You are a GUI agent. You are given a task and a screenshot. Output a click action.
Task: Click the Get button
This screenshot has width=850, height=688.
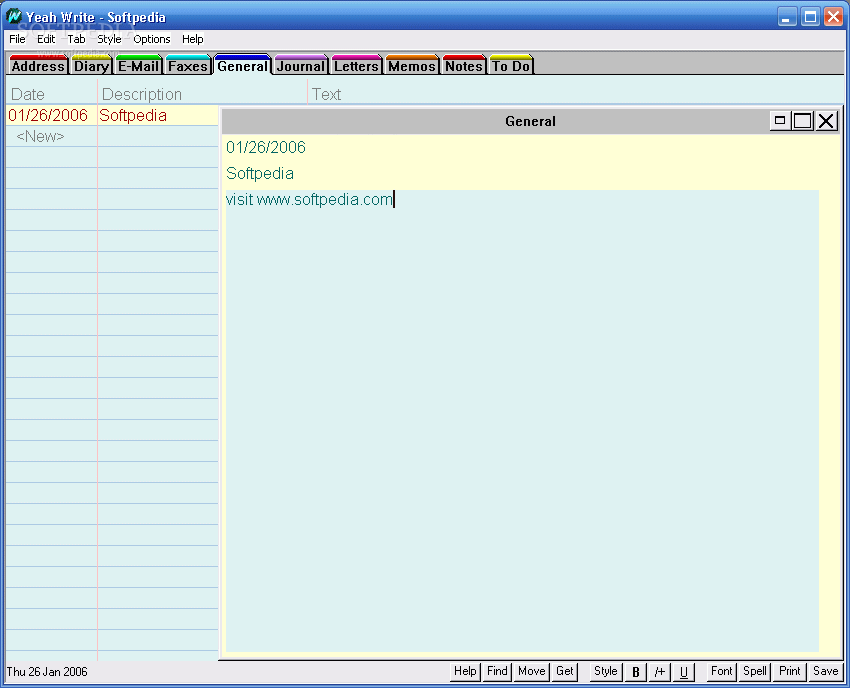[565, 672]
